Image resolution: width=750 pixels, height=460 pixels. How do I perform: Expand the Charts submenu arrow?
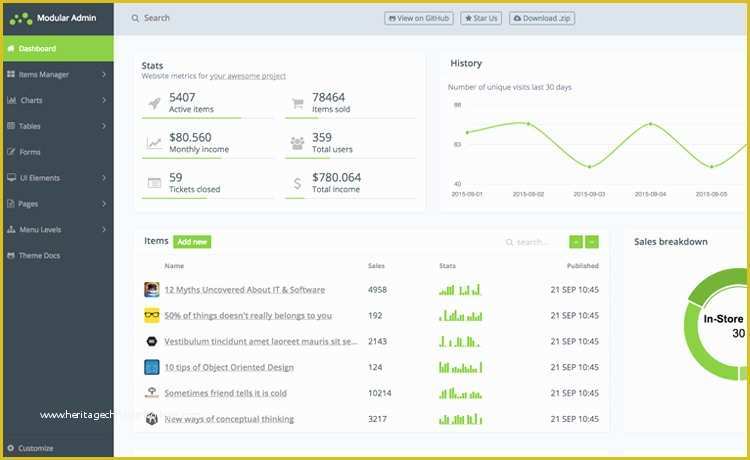click(x=104, y=100)
